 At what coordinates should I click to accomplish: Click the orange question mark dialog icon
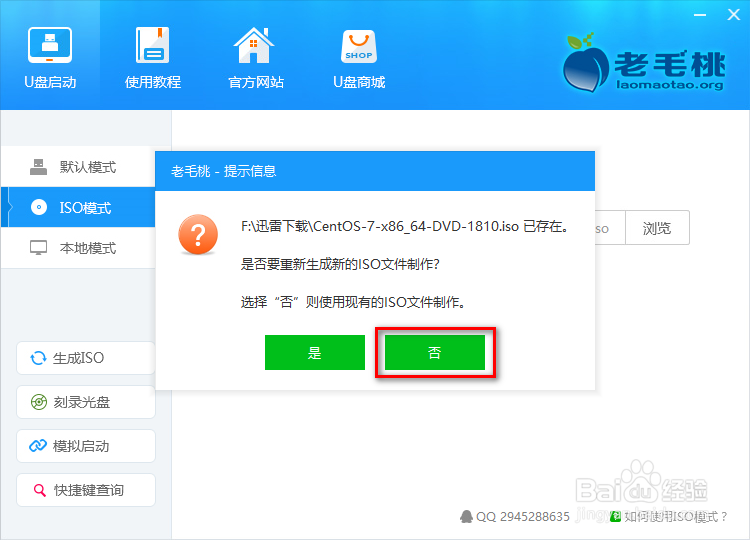(198, 234)
